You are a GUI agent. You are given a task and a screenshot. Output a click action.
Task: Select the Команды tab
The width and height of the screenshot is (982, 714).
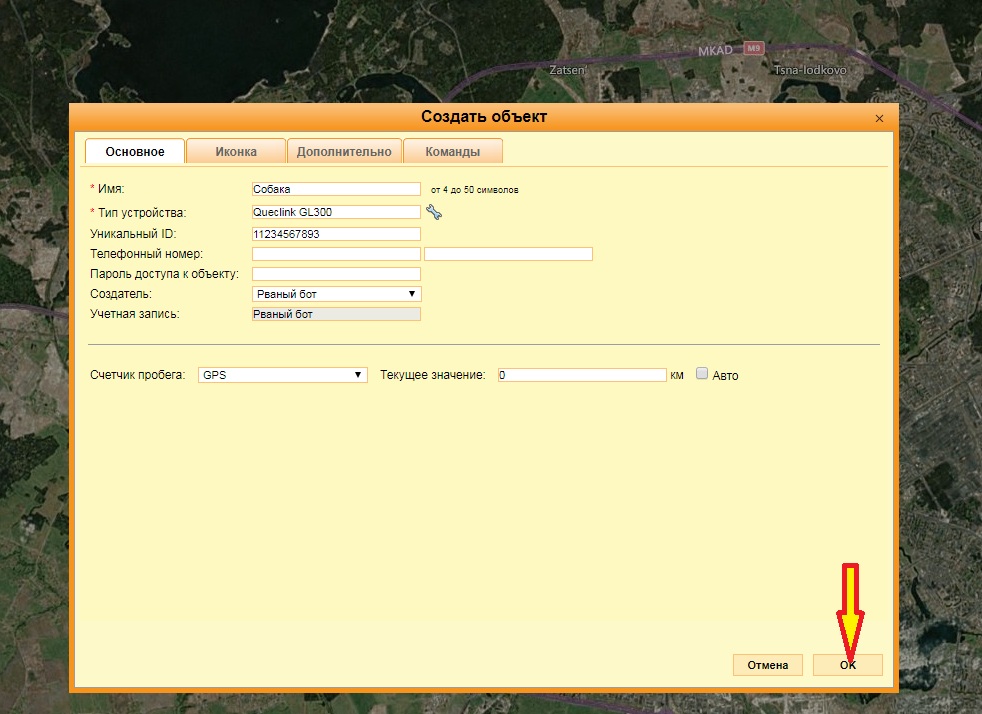pyautogui.click(x=452, y=152)
